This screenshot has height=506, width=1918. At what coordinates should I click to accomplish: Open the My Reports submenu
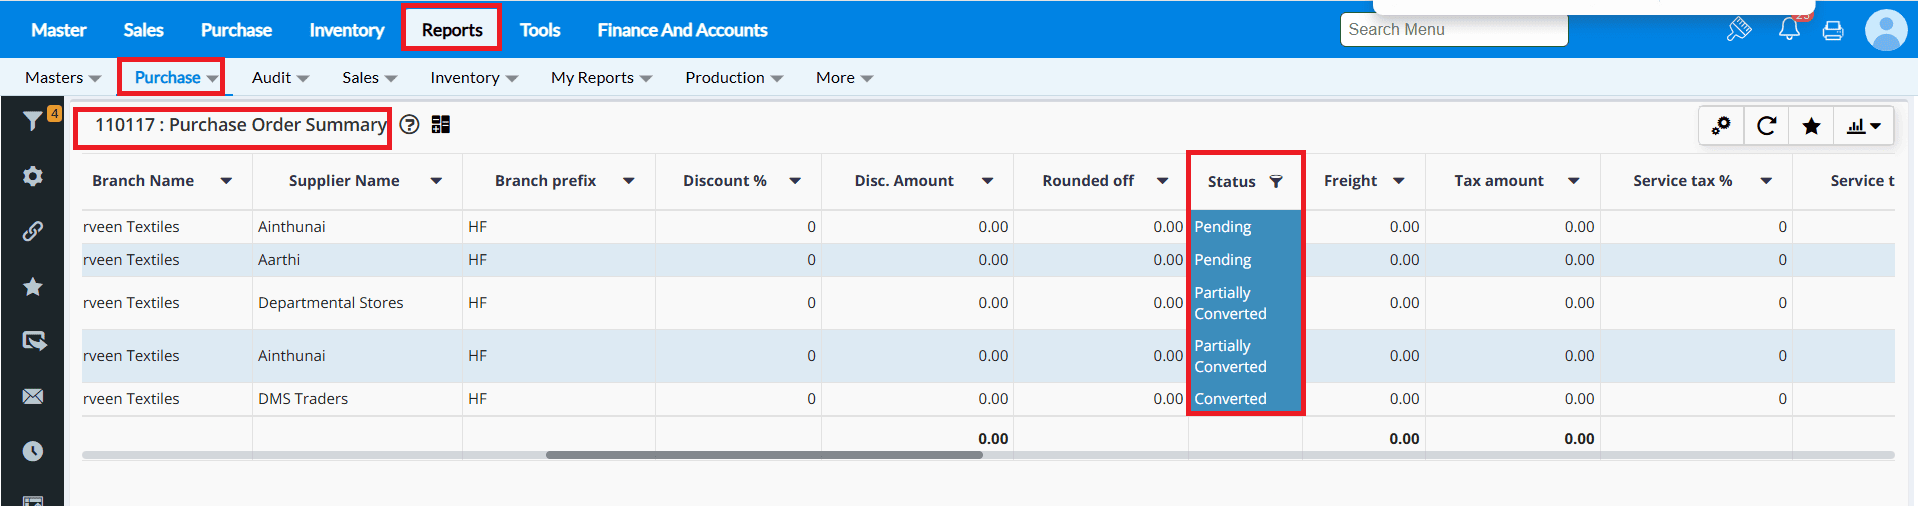600,78
